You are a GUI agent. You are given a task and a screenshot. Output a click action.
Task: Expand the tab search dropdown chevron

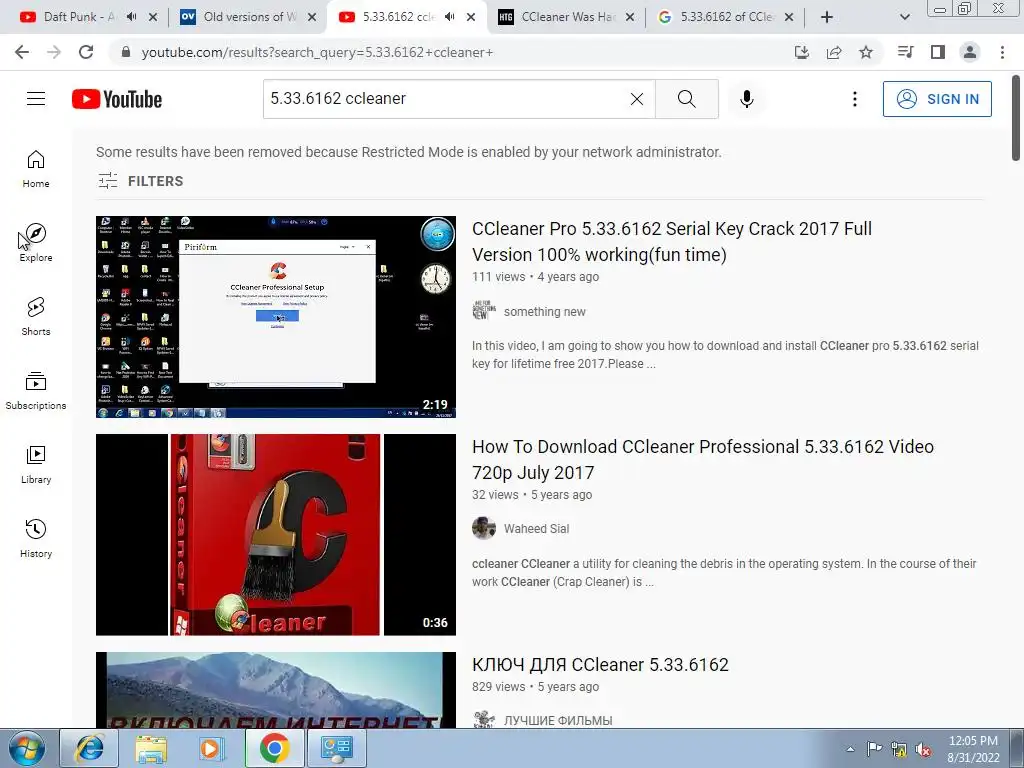click(x=904, y=17)
